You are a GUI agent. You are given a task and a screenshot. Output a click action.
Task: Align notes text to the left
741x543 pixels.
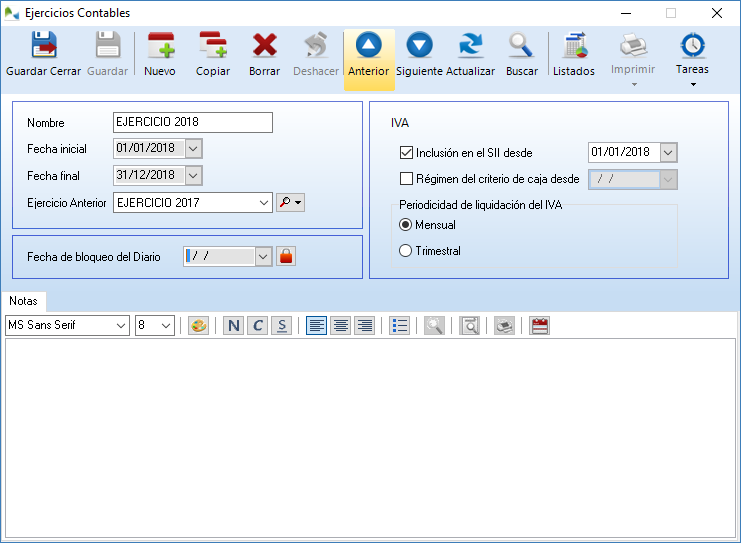pos(317,326)
